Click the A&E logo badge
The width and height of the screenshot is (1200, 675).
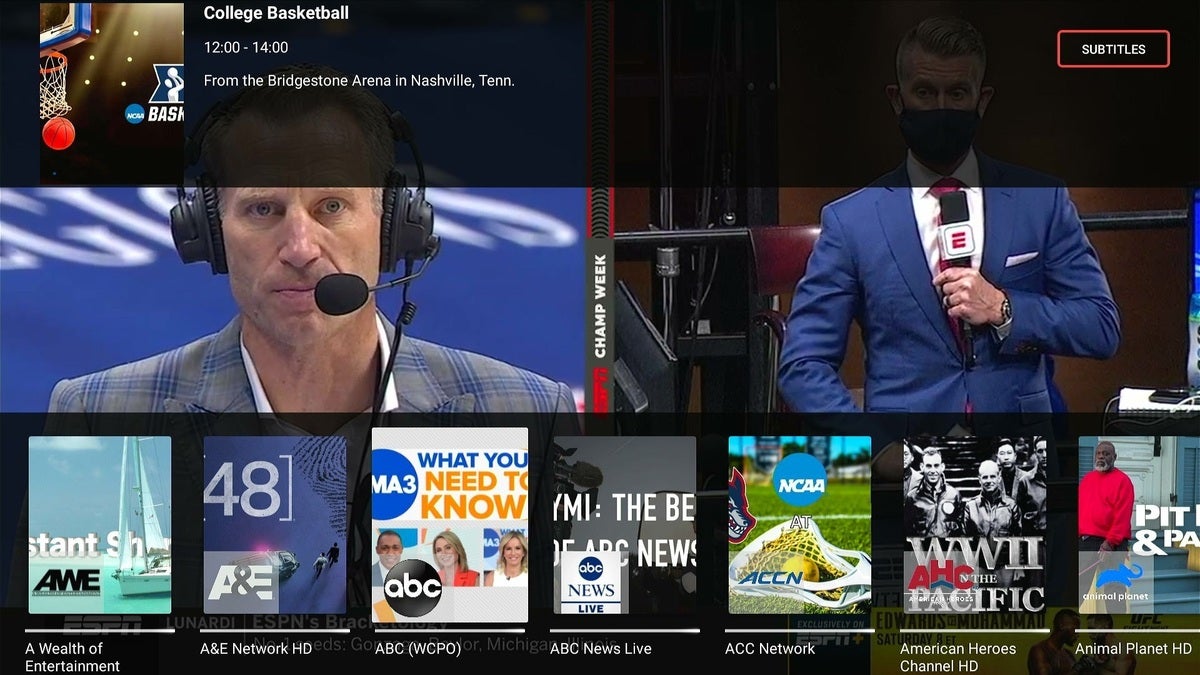point(239,581)
